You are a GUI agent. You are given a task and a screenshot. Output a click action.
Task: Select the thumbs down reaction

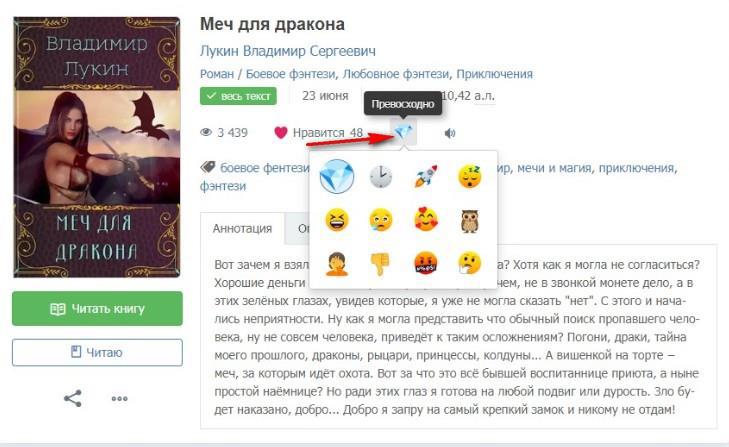381,264
